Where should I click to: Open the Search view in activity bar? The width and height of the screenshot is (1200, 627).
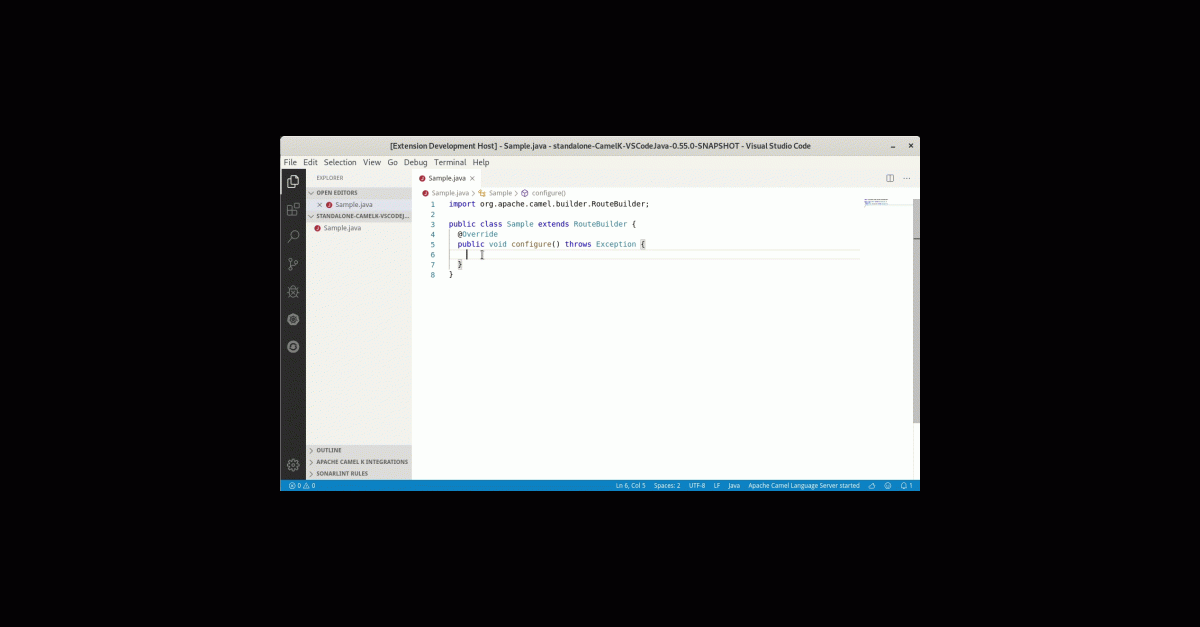click(293, 237)
